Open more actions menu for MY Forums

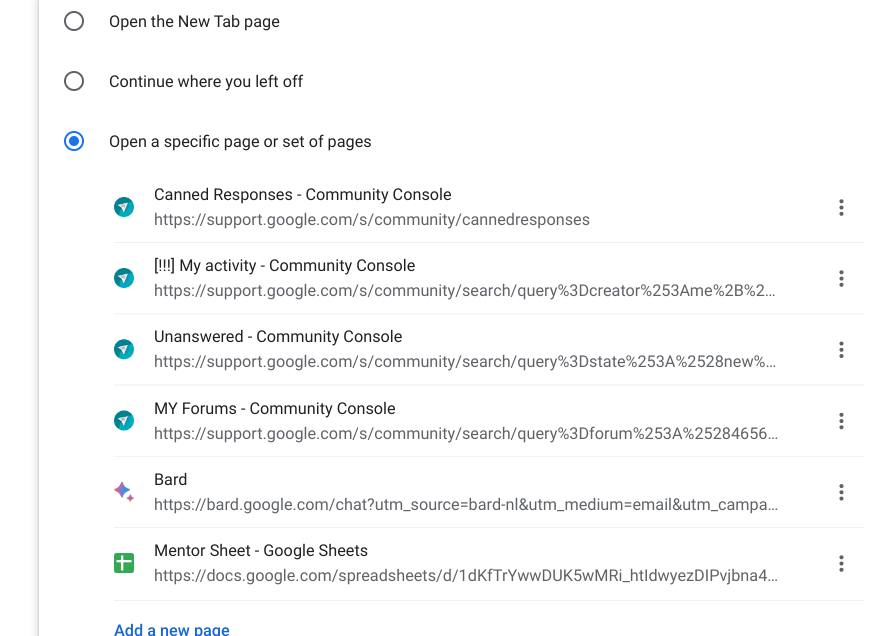(841, 421)
